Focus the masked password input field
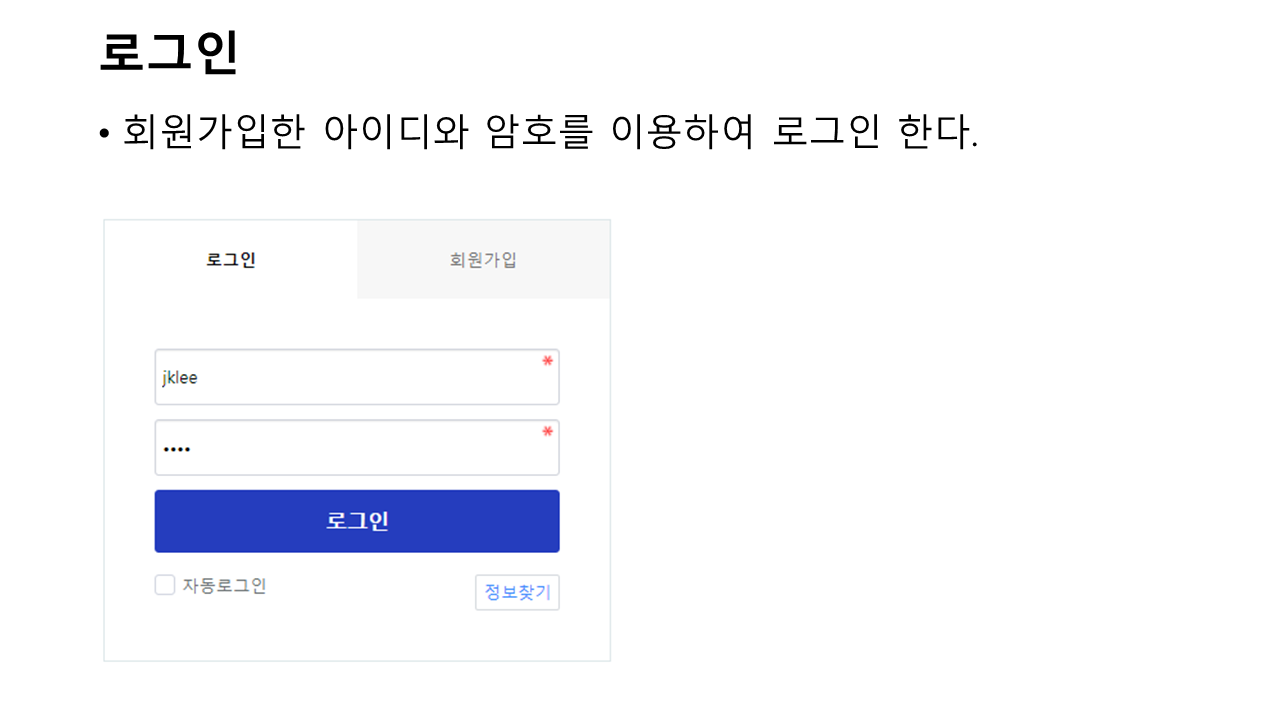The height and width of the screenshot is (720, 1280). click(x=356, y=448)
